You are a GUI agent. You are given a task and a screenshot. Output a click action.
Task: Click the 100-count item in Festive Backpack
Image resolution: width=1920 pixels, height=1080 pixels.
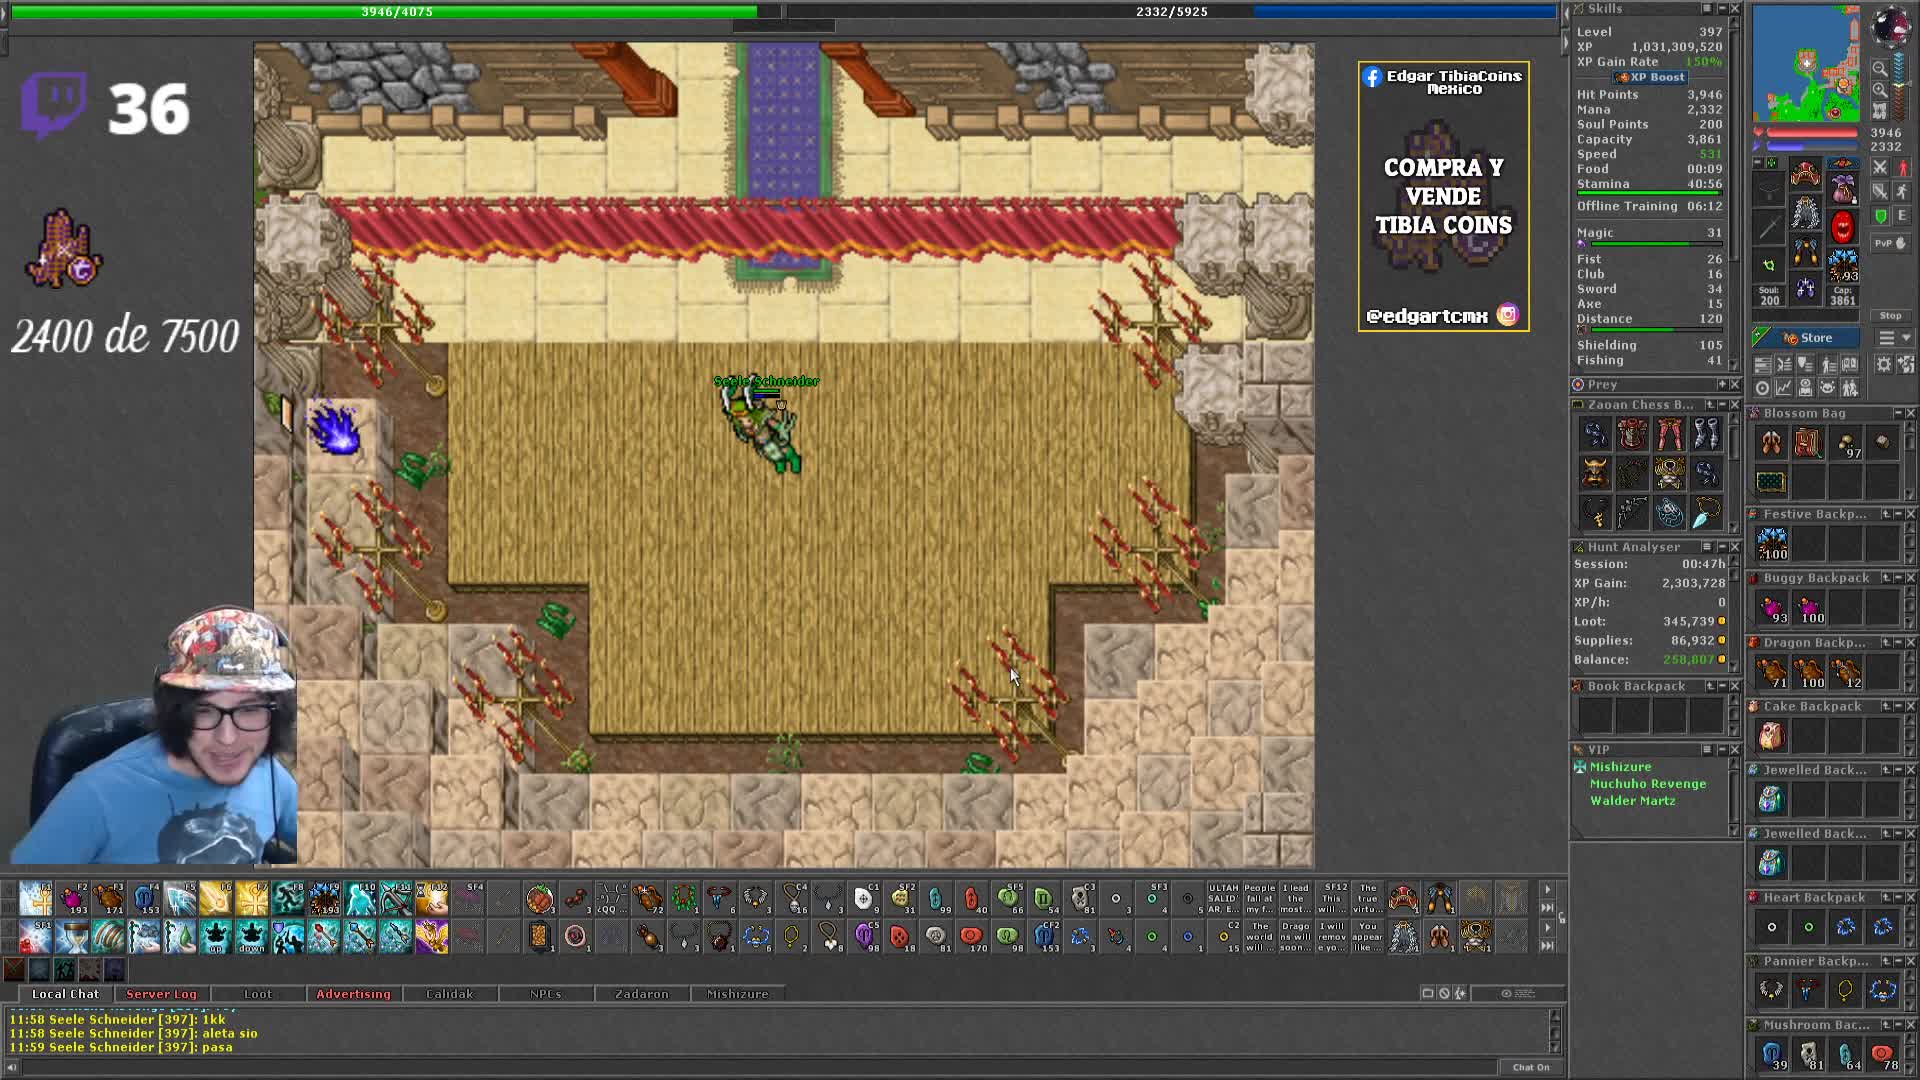[x=1772, y=544]
